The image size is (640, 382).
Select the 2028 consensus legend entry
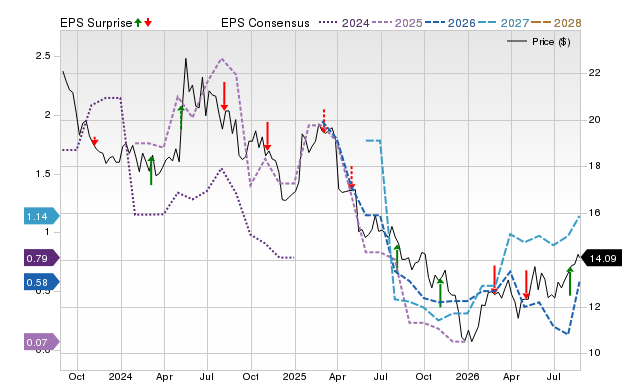click(556, 23)
